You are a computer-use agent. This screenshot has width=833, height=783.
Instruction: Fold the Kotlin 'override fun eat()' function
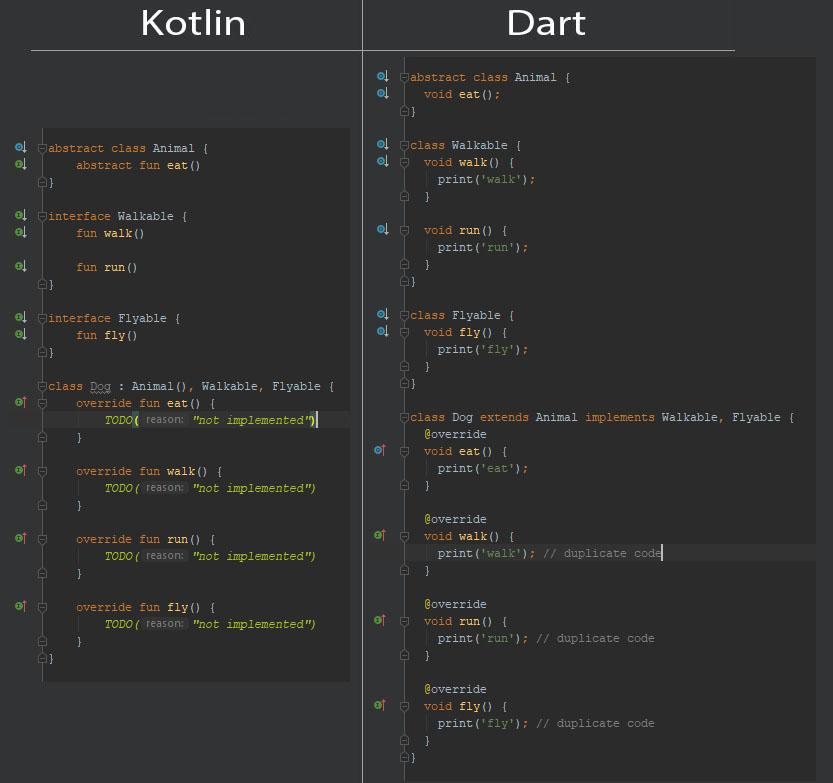coord(42,403)
